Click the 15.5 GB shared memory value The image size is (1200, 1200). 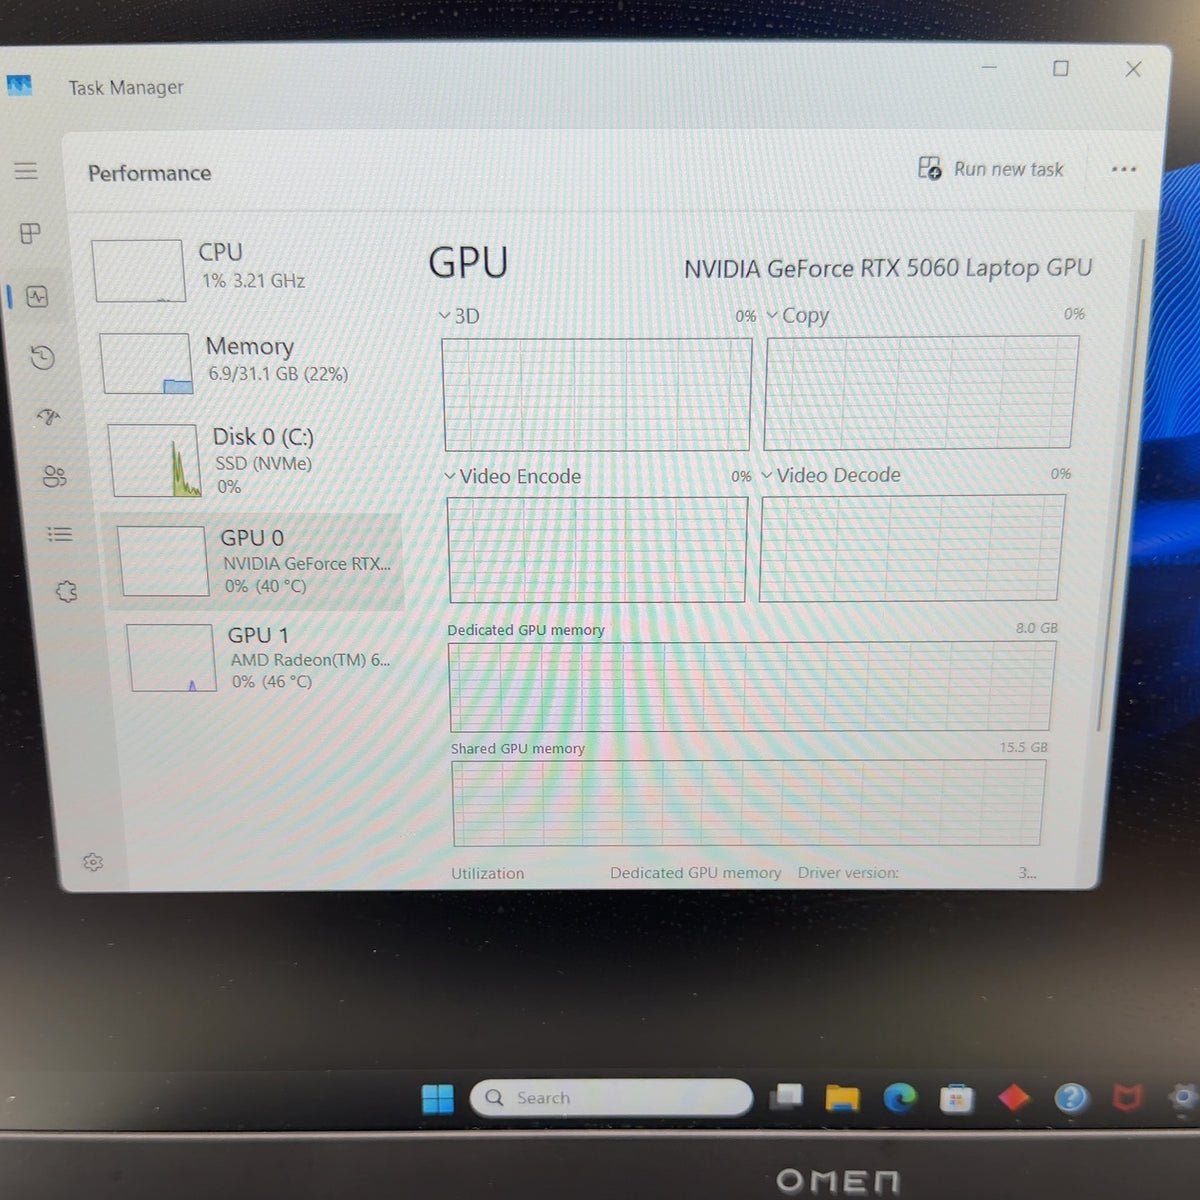pos(1024,747)
